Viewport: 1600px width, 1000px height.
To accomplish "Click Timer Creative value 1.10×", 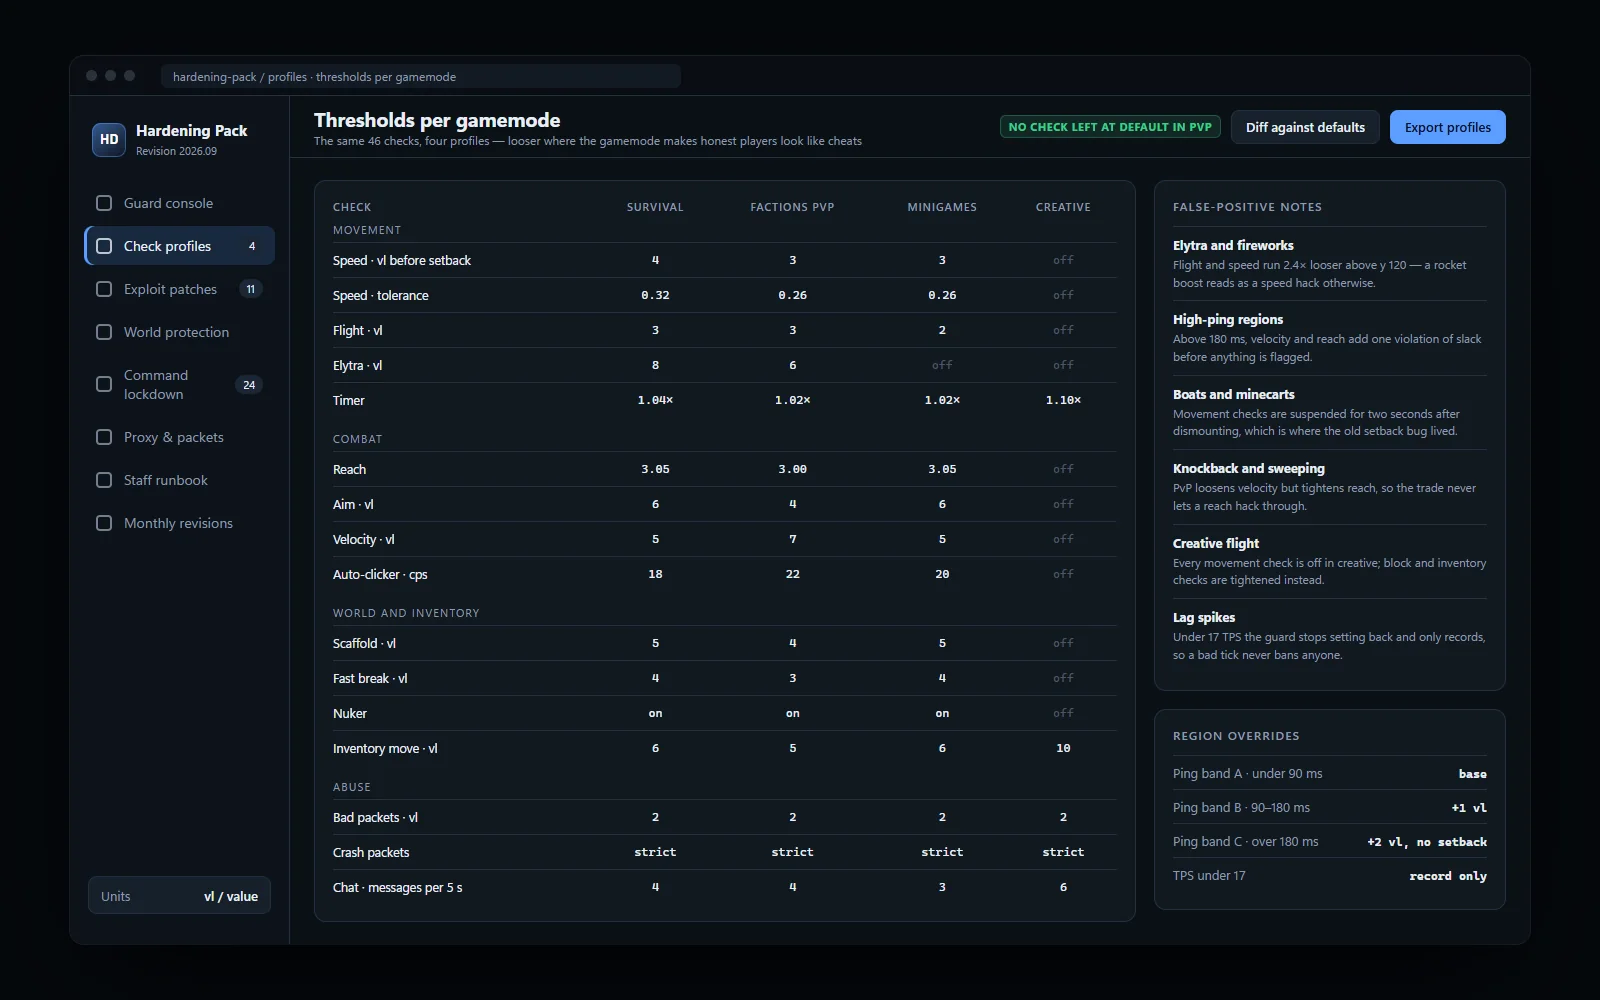I will (x=1063, y=400).
